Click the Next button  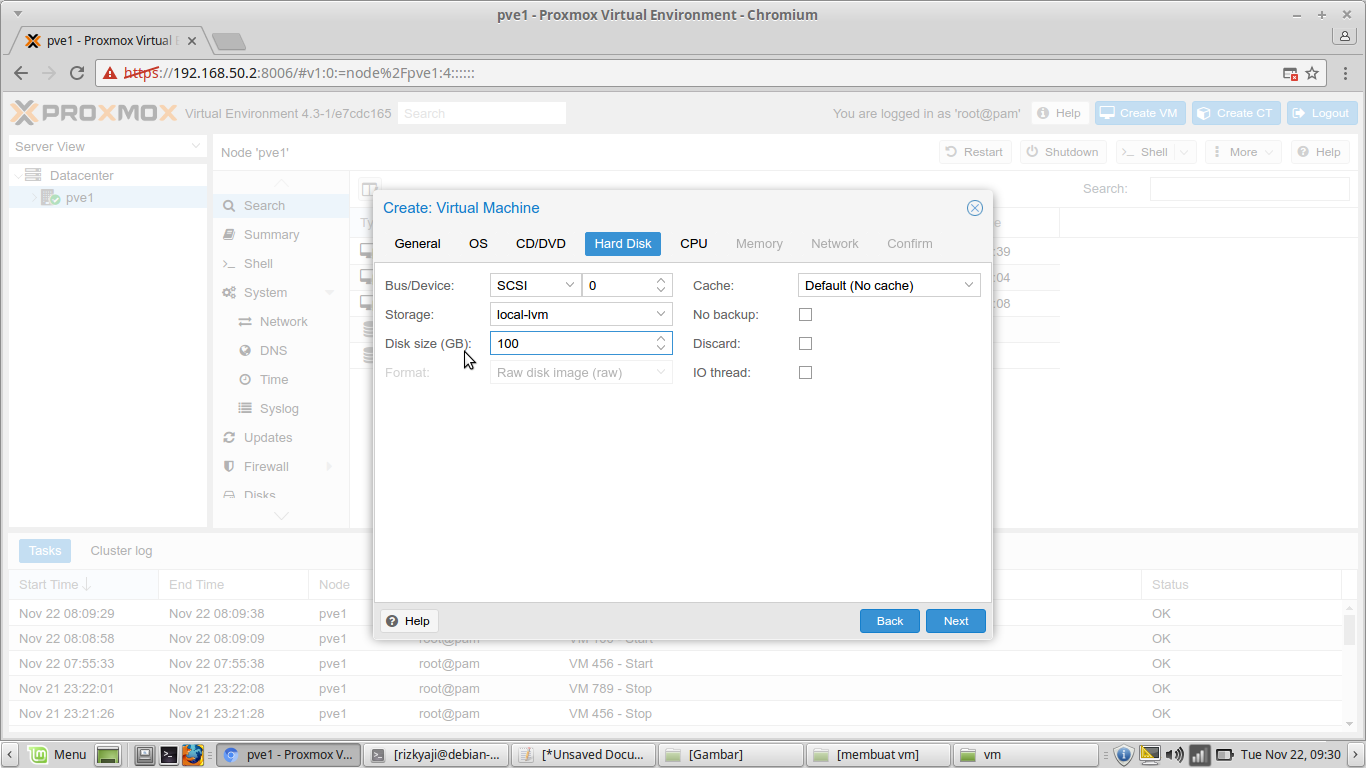[x=956, y=621]
